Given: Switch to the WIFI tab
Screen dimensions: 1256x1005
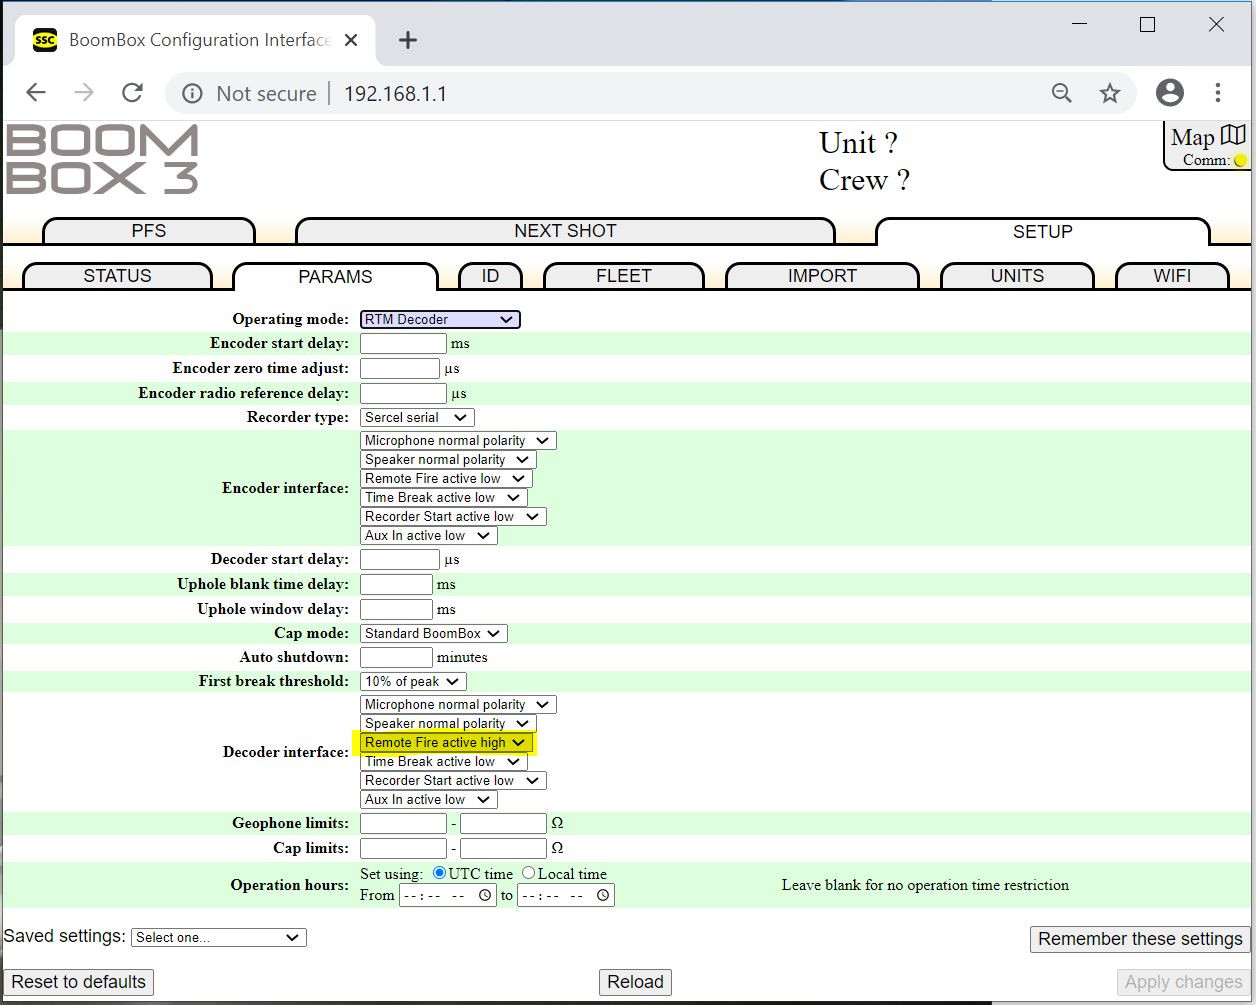Looking at the screenshot, I should pos(1171,276).
